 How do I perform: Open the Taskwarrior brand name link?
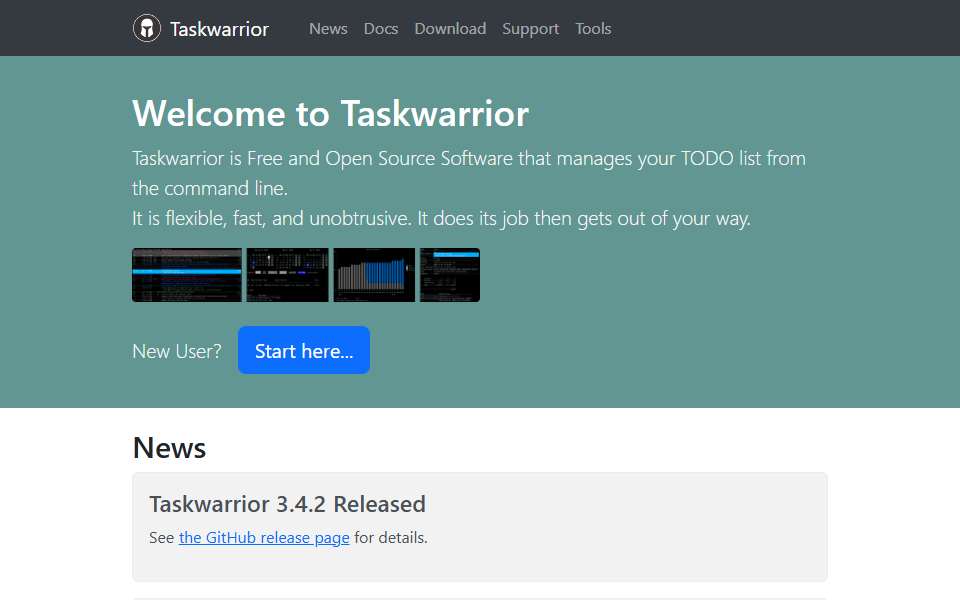click(219, 29)
